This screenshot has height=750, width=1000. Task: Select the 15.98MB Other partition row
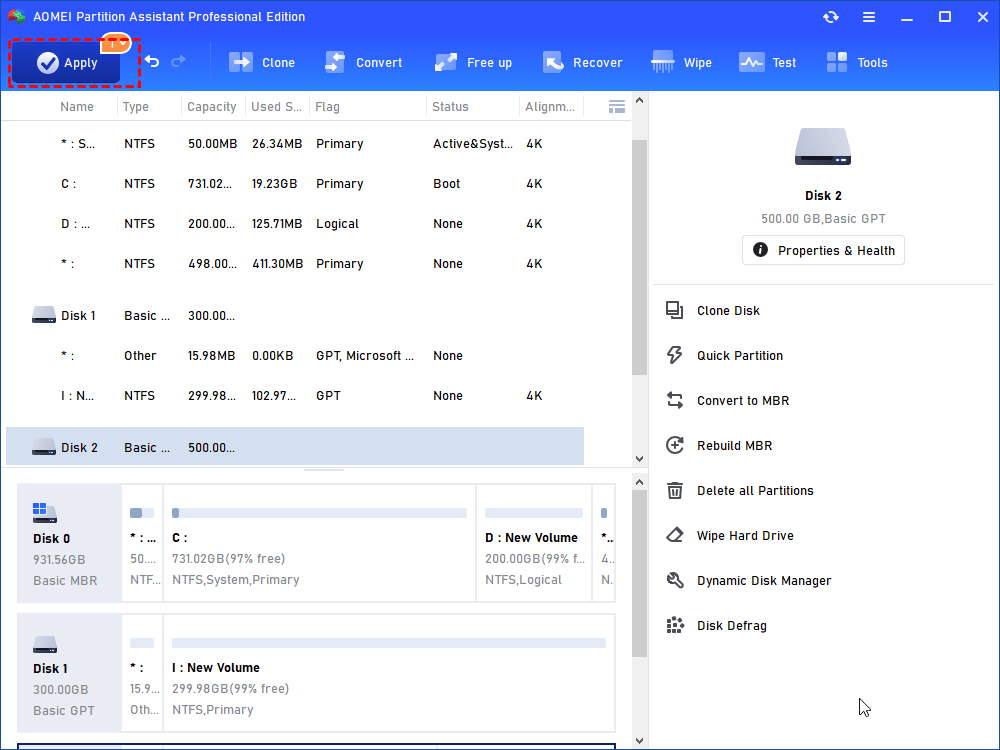(295, 356)
